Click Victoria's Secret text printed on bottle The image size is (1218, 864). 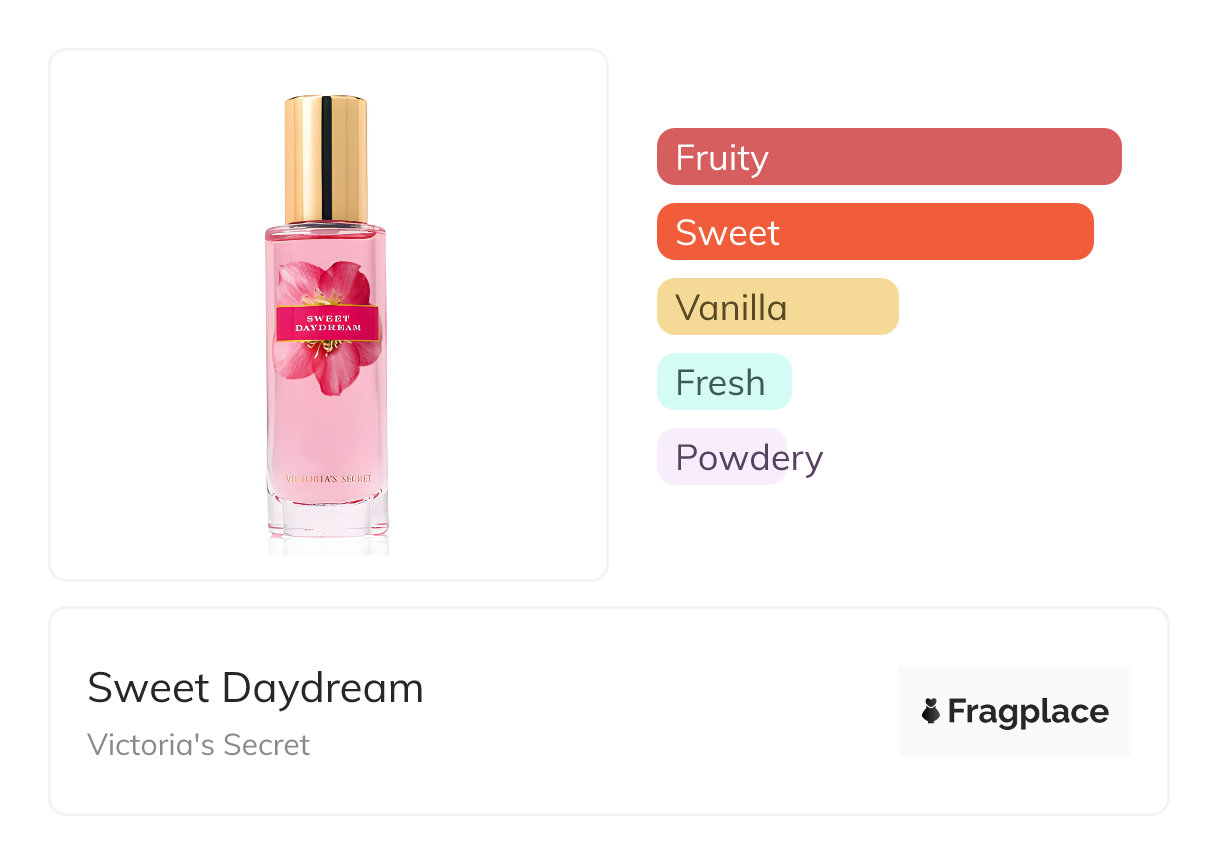point(328,480)
